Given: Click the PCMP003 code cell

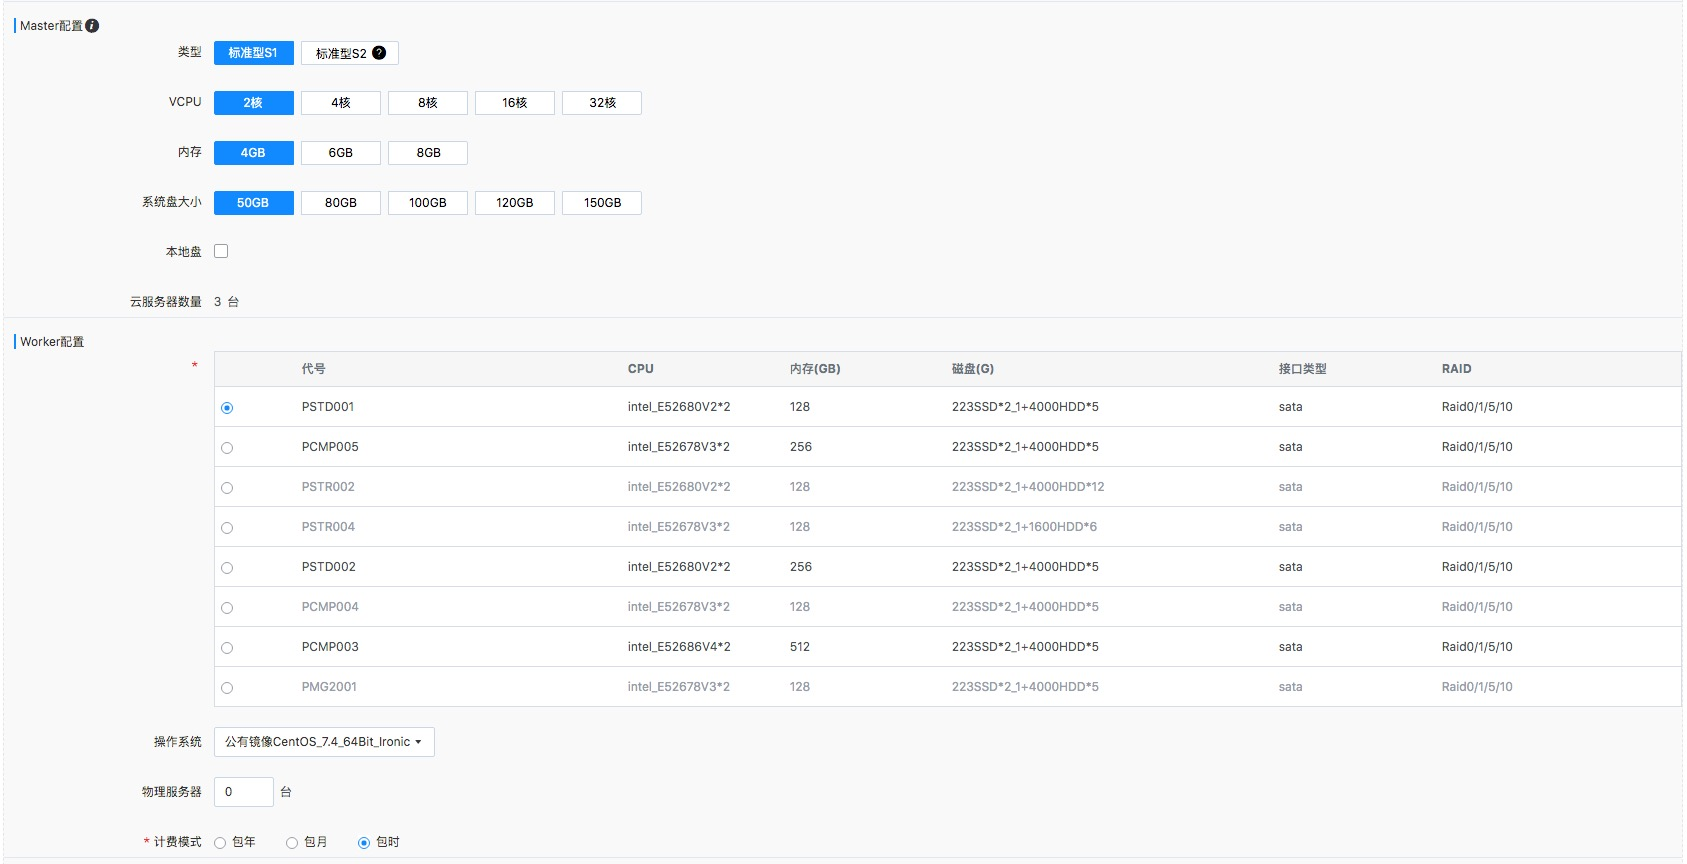Looking at the screenshot, I should [x=330, y=647].
